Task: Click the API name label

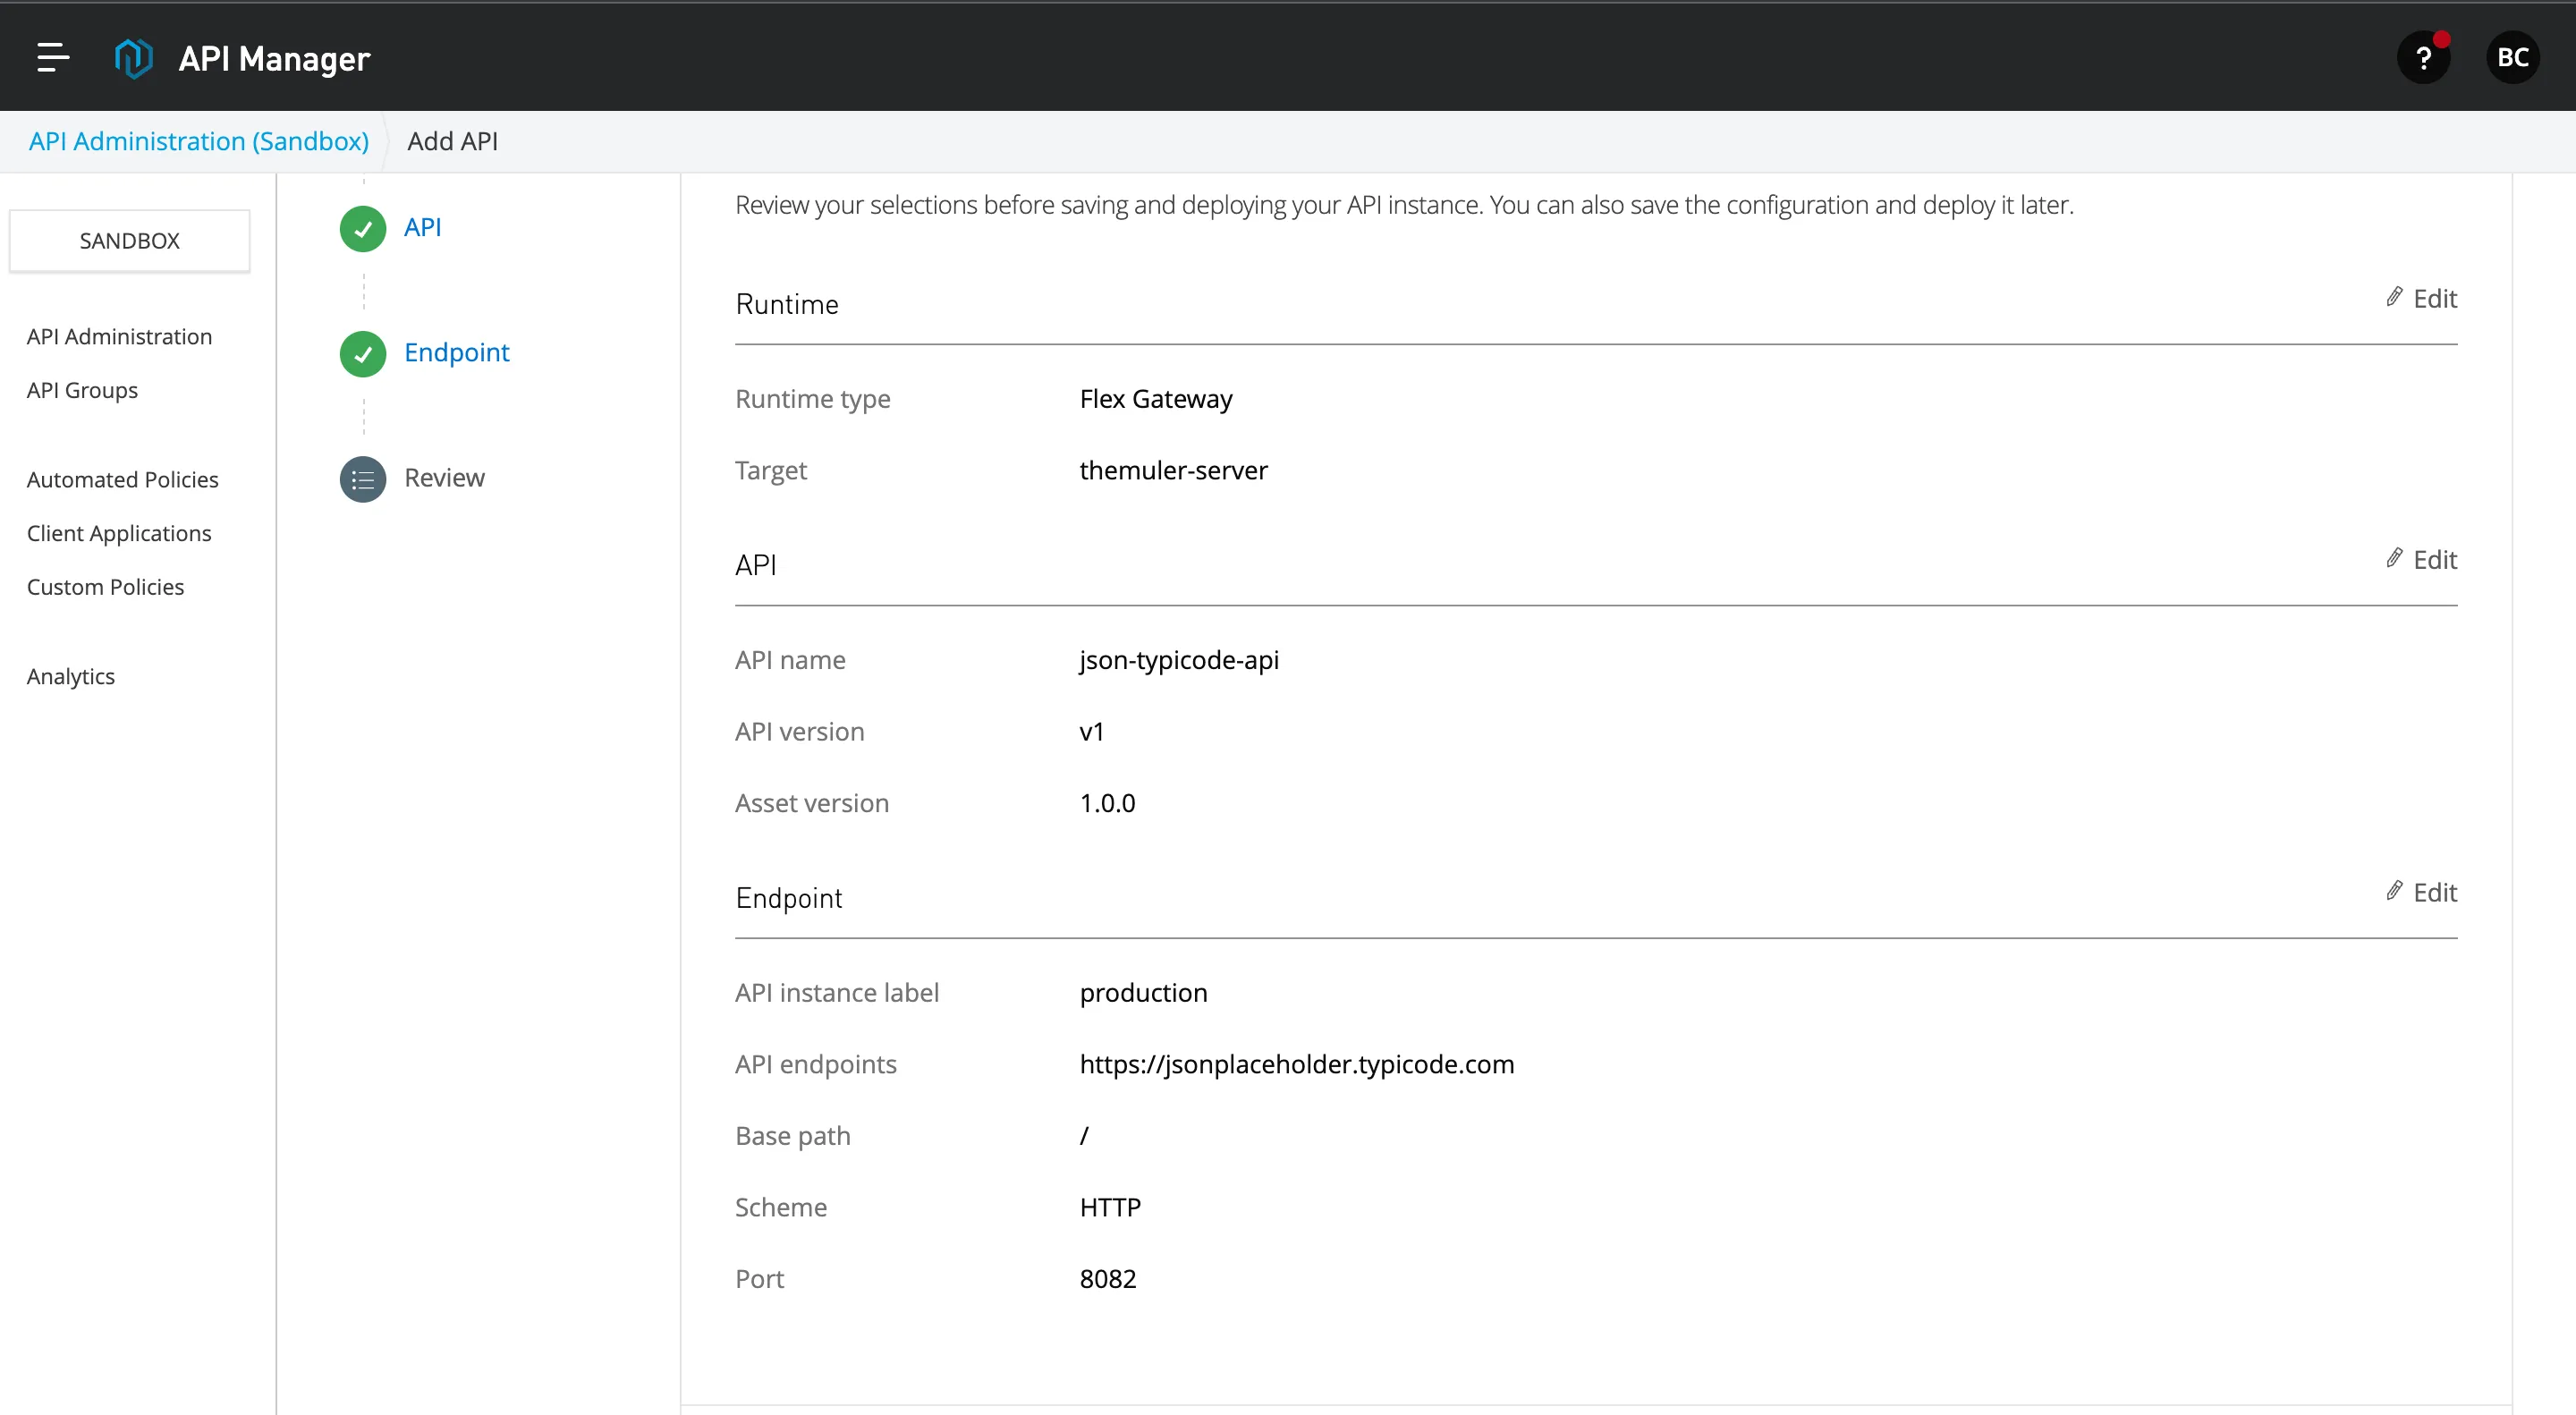Action: (x=790, y=660)
